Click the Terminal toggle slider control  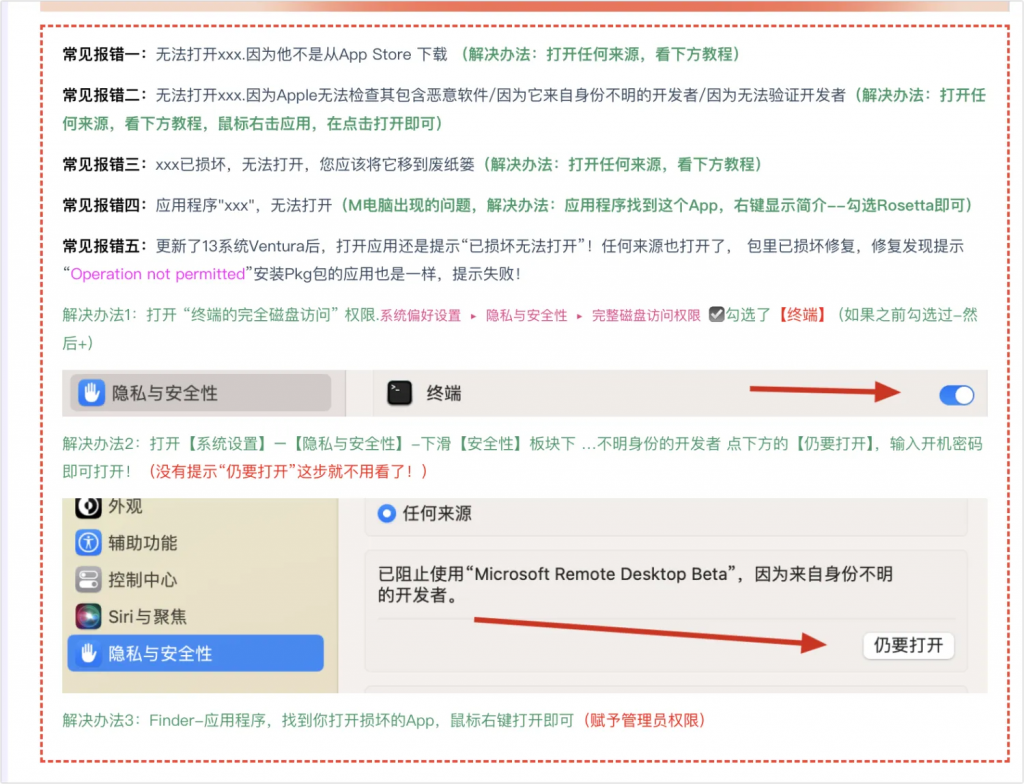tap(956, 395)
